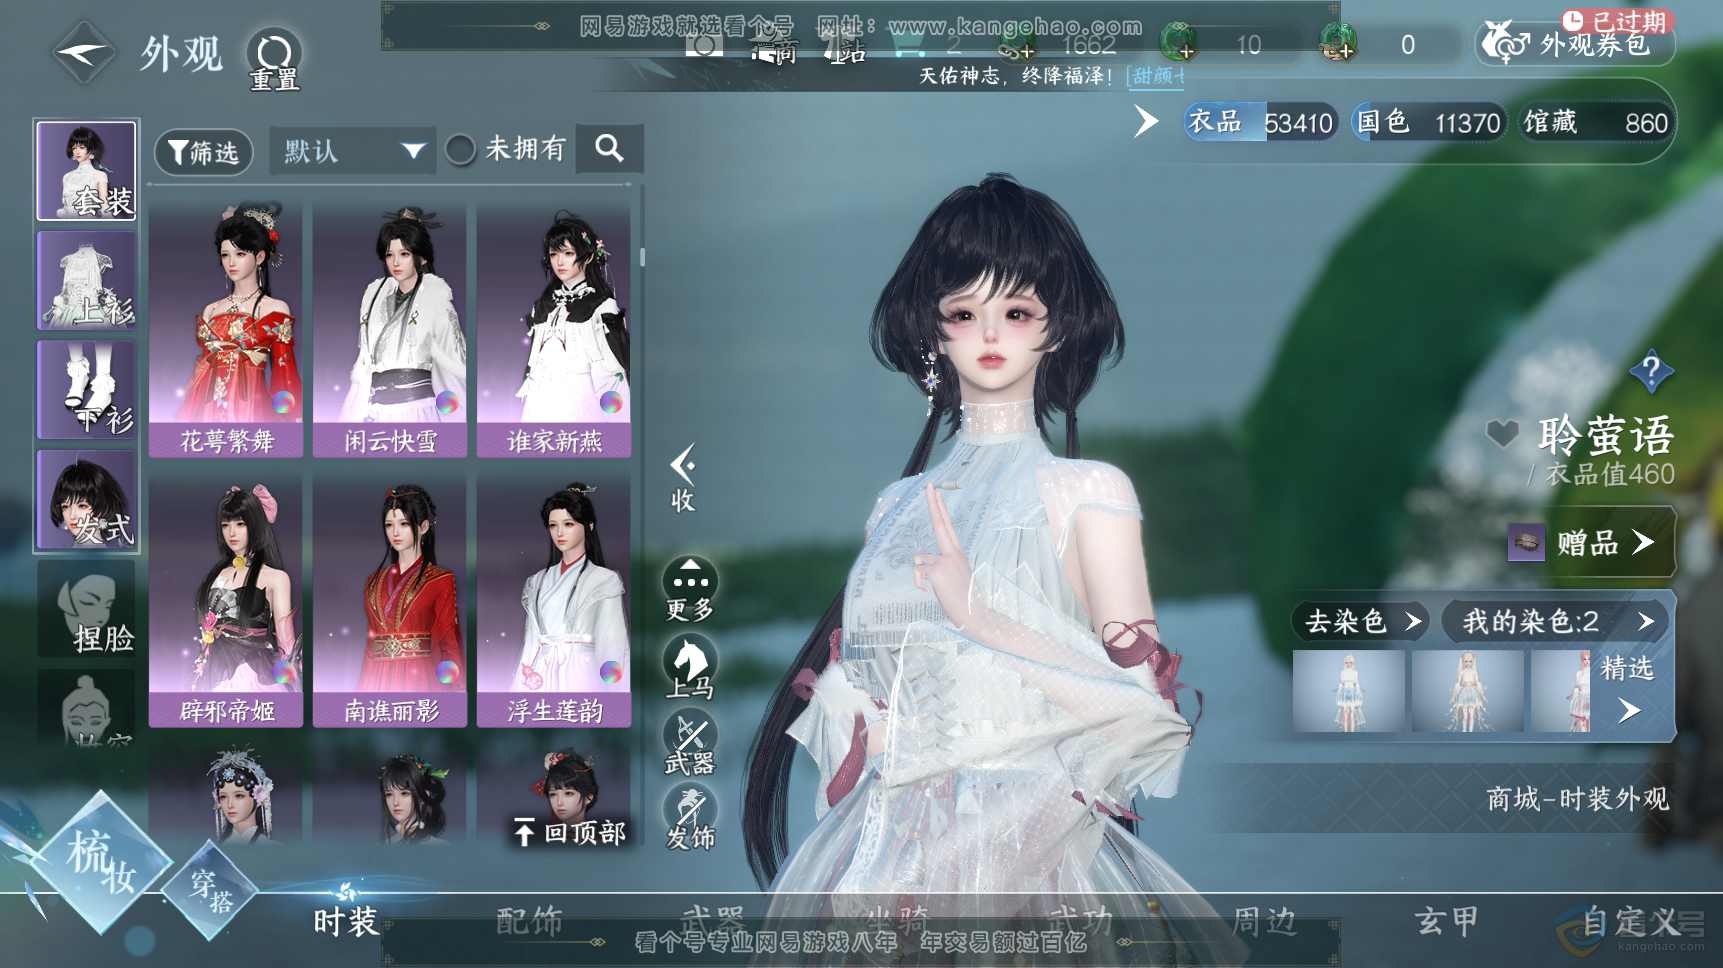Screen dimensions: 1723x968
Task: Click the 回顶部 back-to-top button
Action: 570,832
